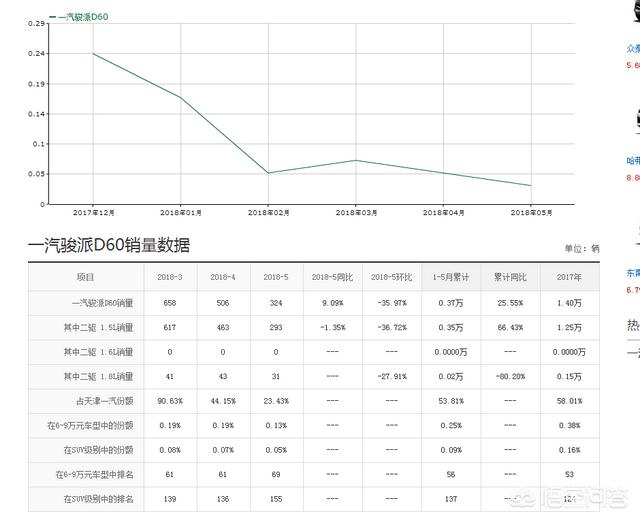Click the 2018年05月 point on the line

coord(530,185)
